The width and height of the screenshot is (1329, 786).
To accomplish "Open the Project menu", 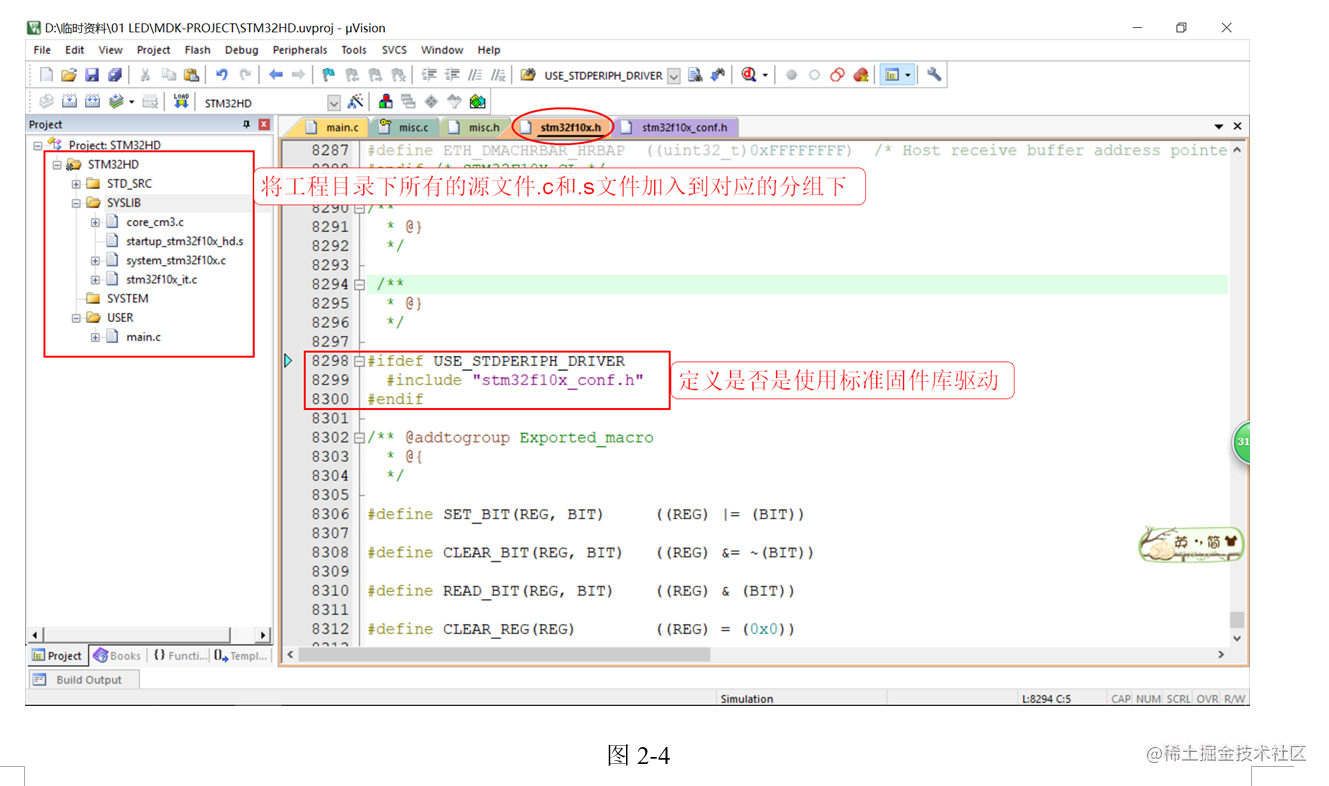I will (154, 50).
